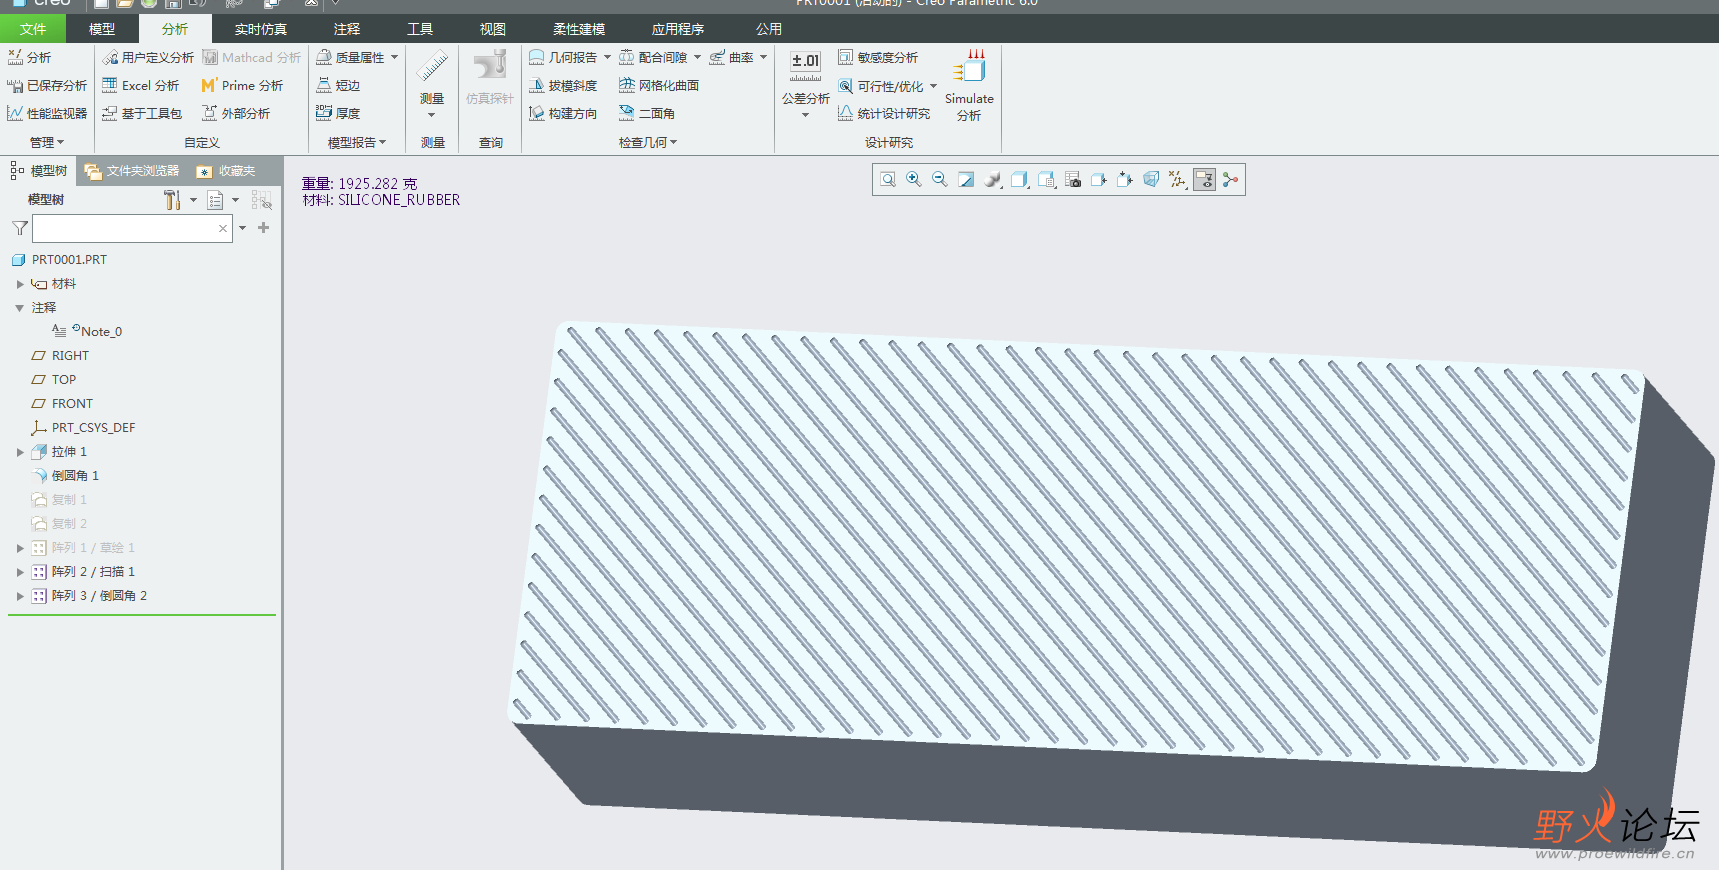Click the 网格化曲面 mesh surface tool
The height and width of the screenshot is (870, 1719).
pyautogui.click(x=659, y=86)
